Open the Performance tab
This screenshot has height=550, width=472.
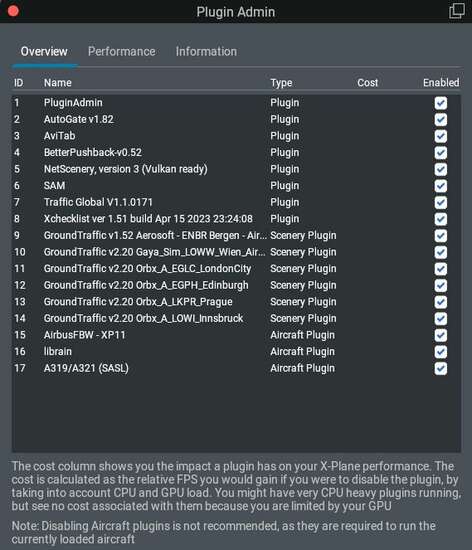click(122, 52)
